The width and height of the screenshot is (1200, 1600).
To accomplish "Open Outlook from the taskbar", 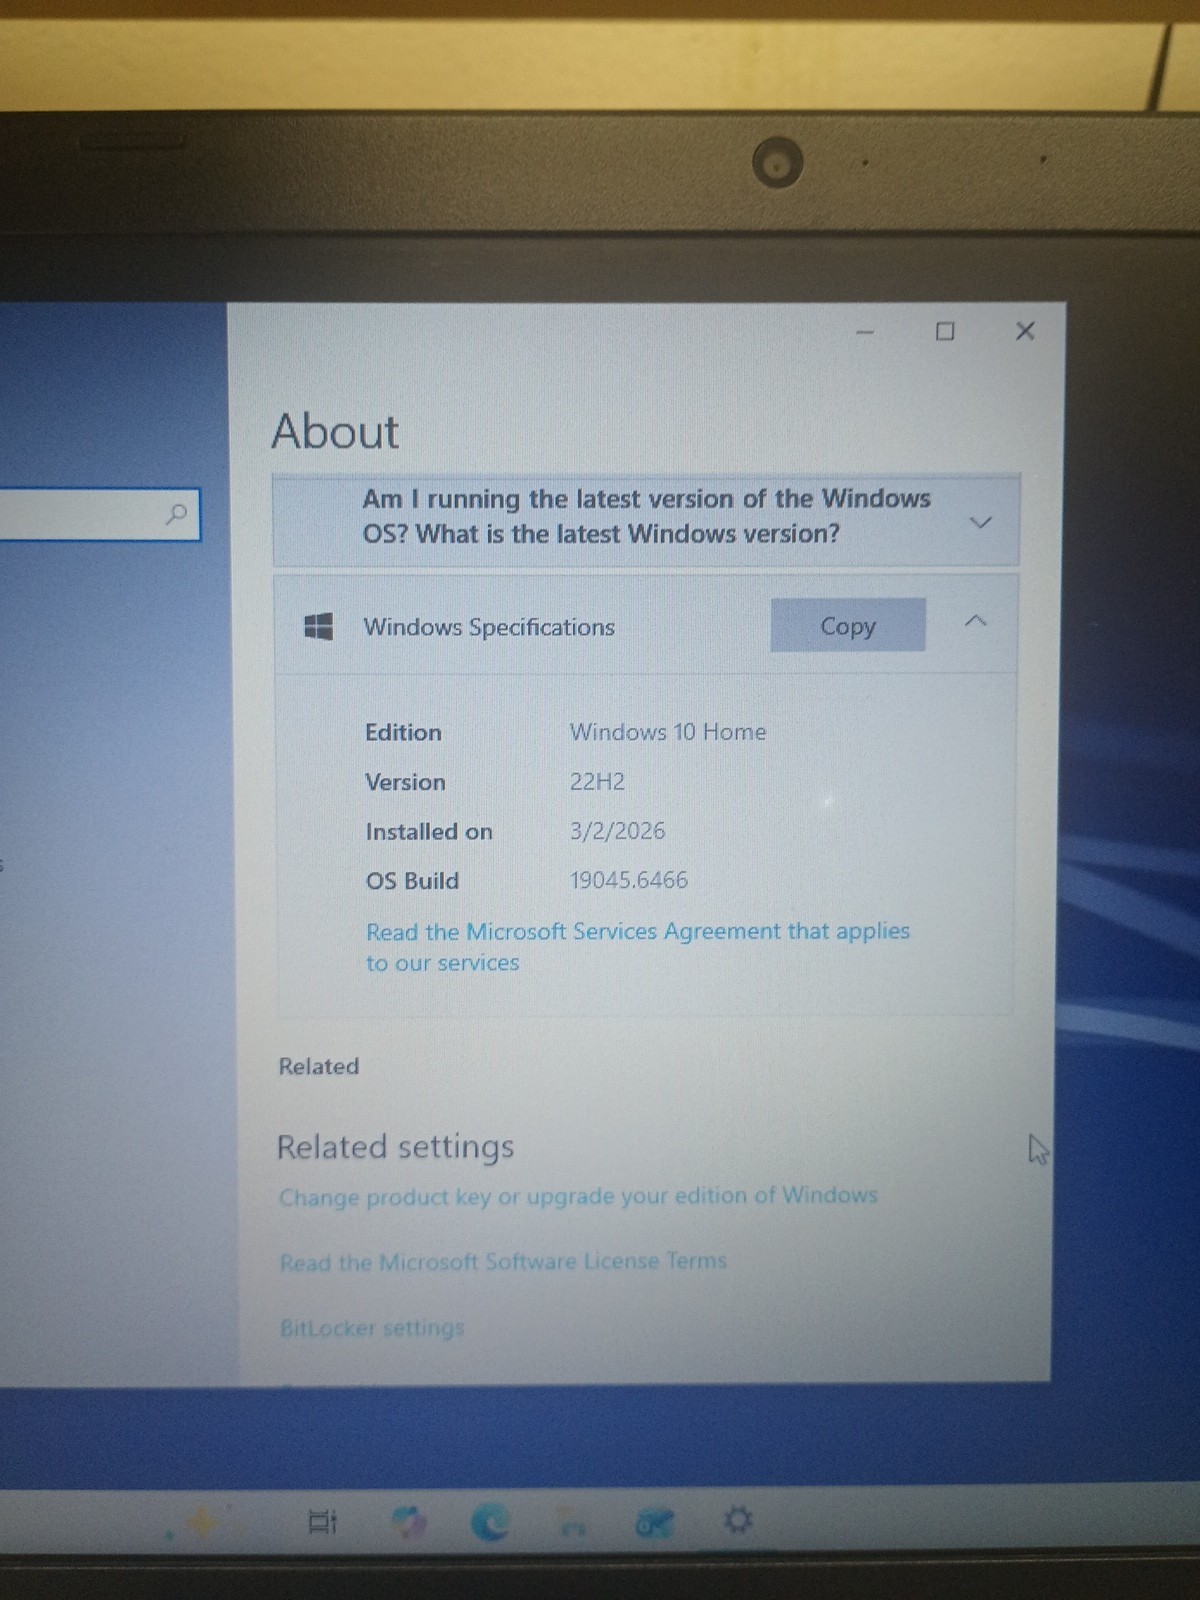I will (x=654, y=1523).
